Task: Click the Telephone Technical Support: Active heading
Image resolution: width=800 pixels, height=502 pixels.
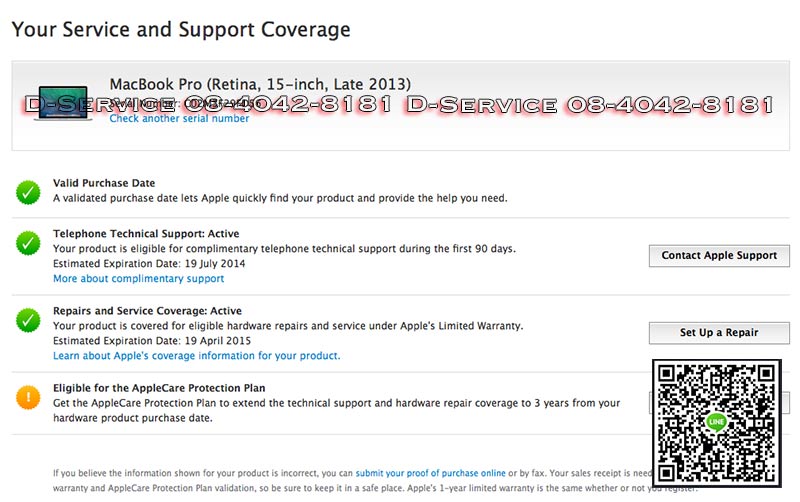Action: 146,234
